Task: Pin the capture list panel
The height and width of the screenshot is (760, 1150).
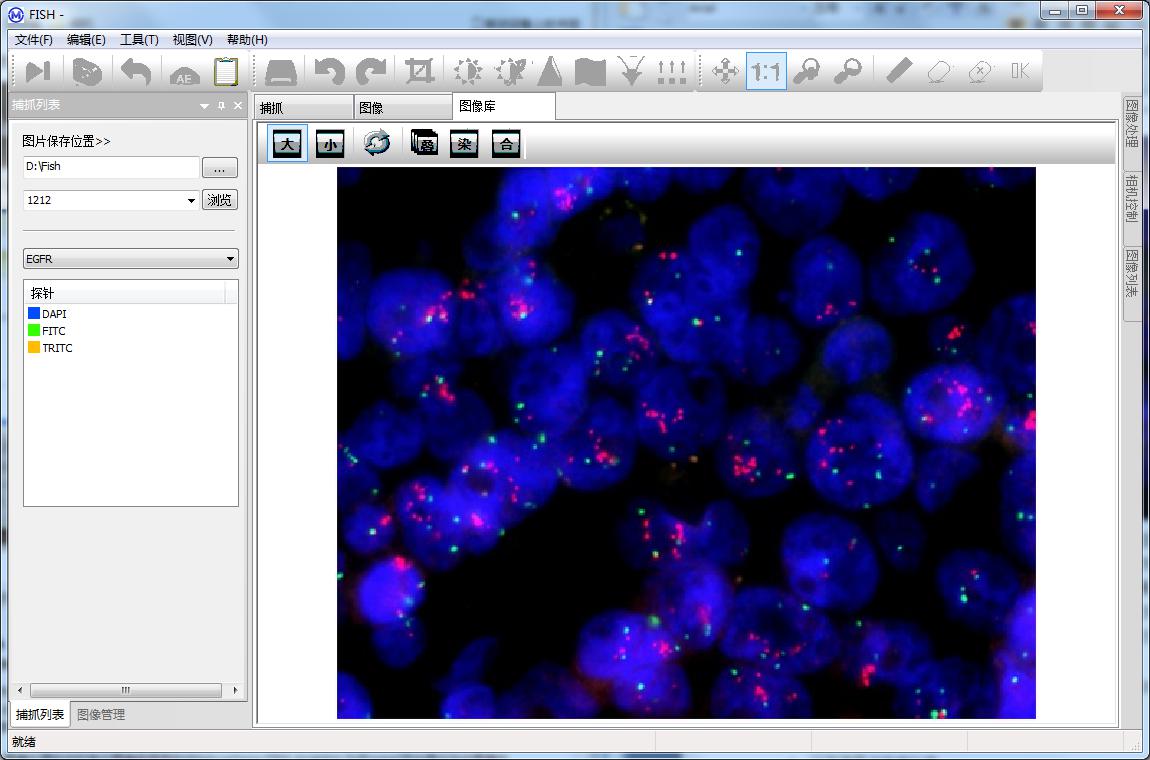Action: (x=221, y=106)
